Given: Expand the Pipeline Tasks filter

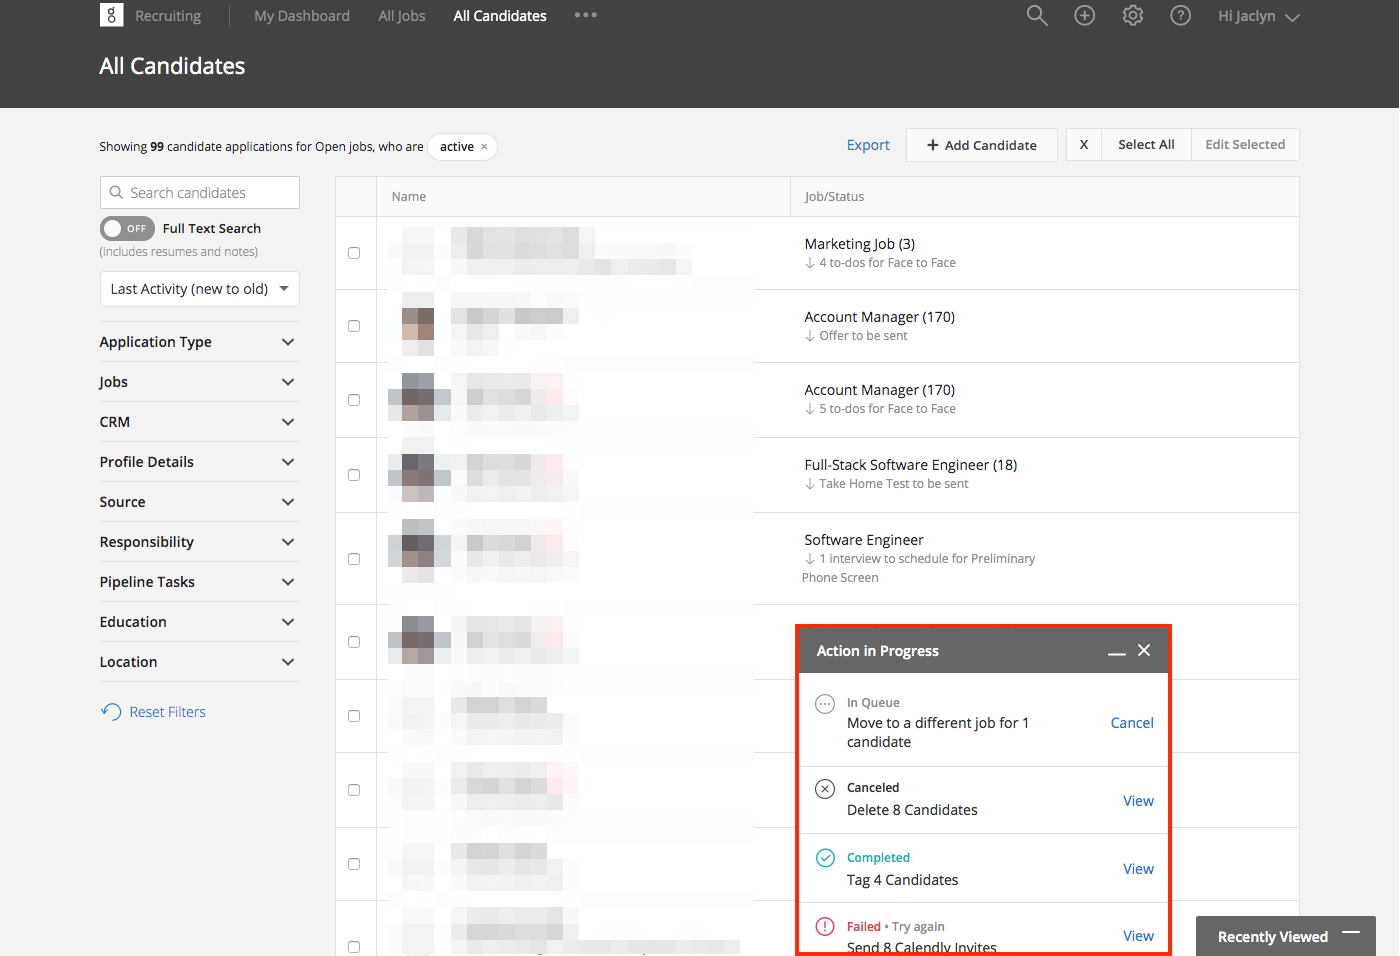Looking at the screenshot, I should (199, 582).
